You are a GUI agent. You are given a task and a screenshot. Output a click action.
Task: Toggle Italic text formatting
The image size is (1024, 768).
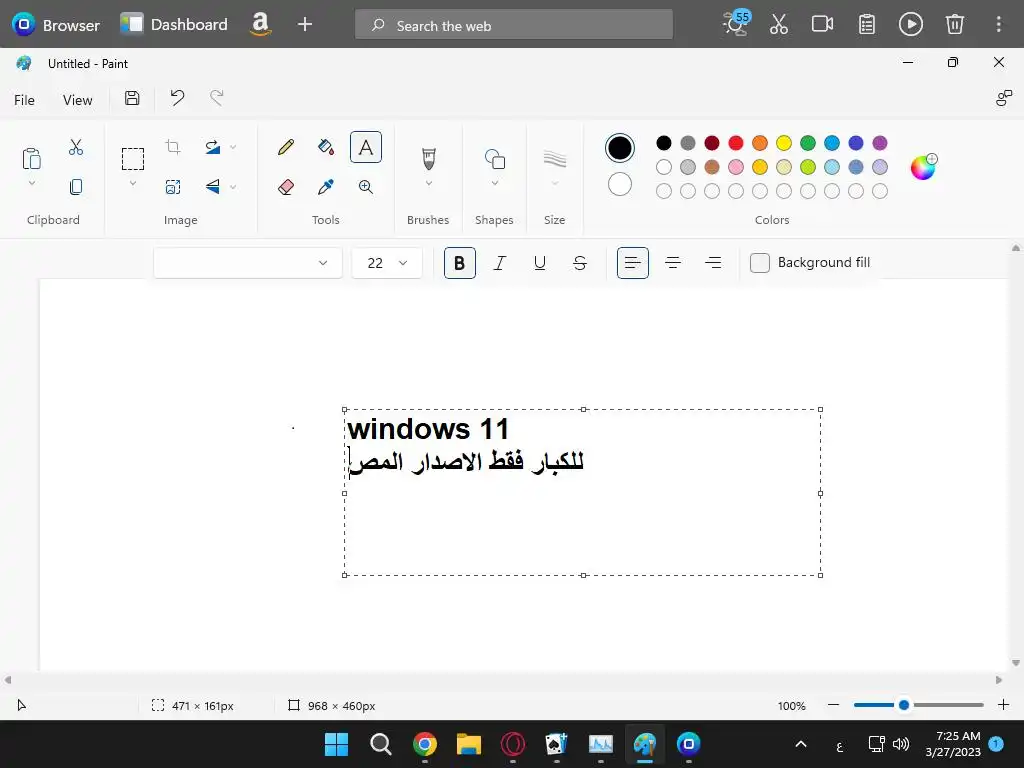[x=500, y=263]
